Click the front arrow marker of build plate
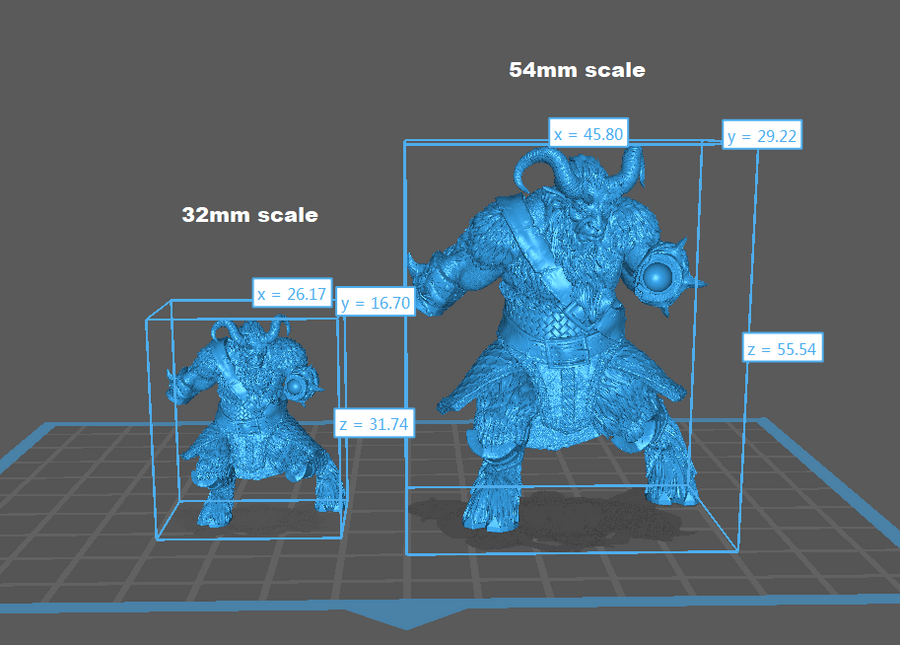Image resolution: width=900 pixels, height=645 pixels. point(406,621)
